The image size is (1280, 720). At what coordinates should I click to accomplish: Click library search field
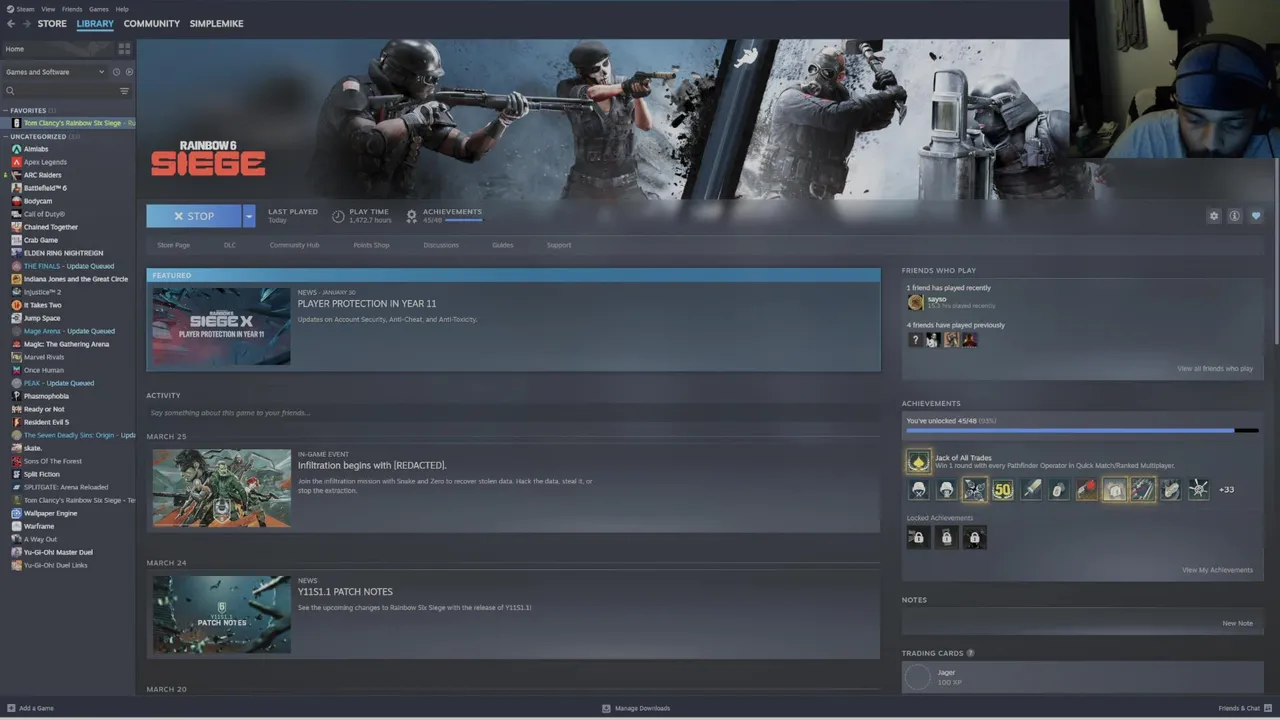pyautogui.click(x=60, y=91)
